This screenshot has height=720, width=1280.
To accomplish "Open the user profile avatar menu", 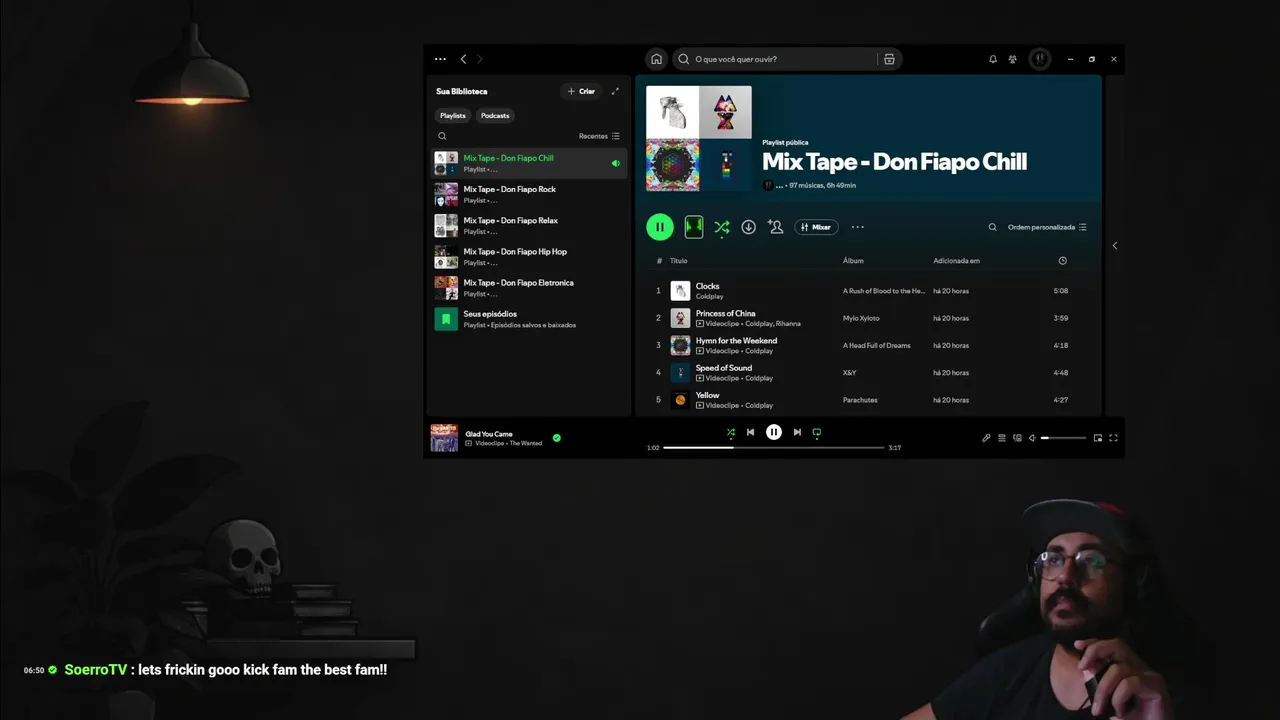I will tap(1039, 59).
